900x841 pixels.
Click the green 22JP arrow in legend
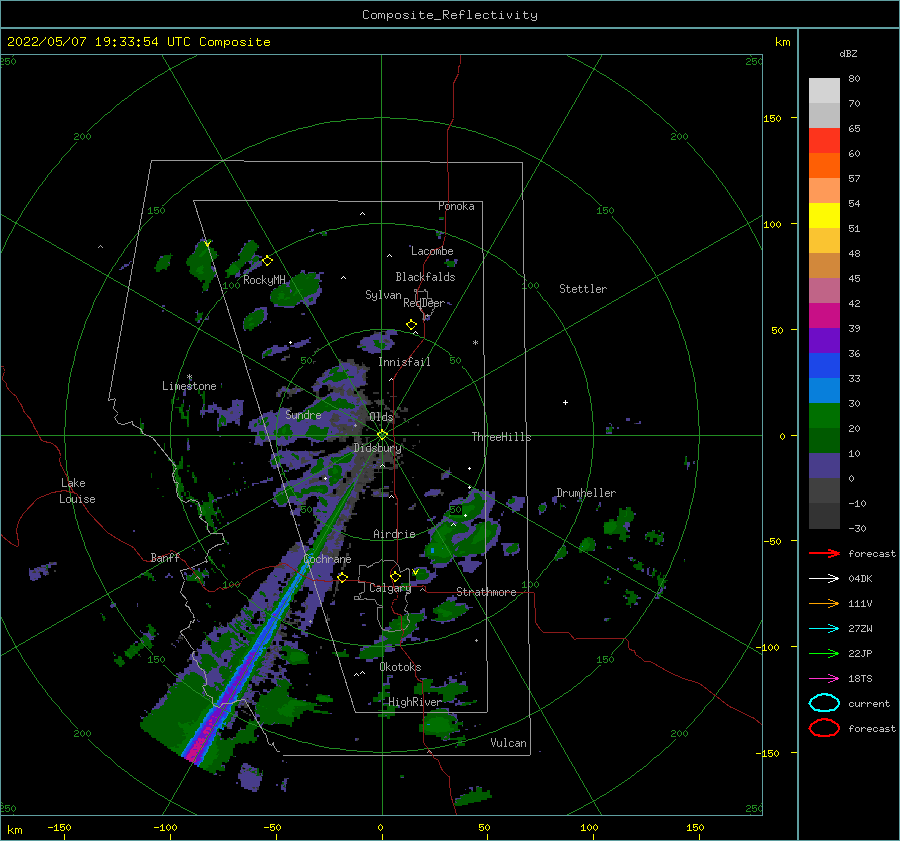tap(824, 653)
